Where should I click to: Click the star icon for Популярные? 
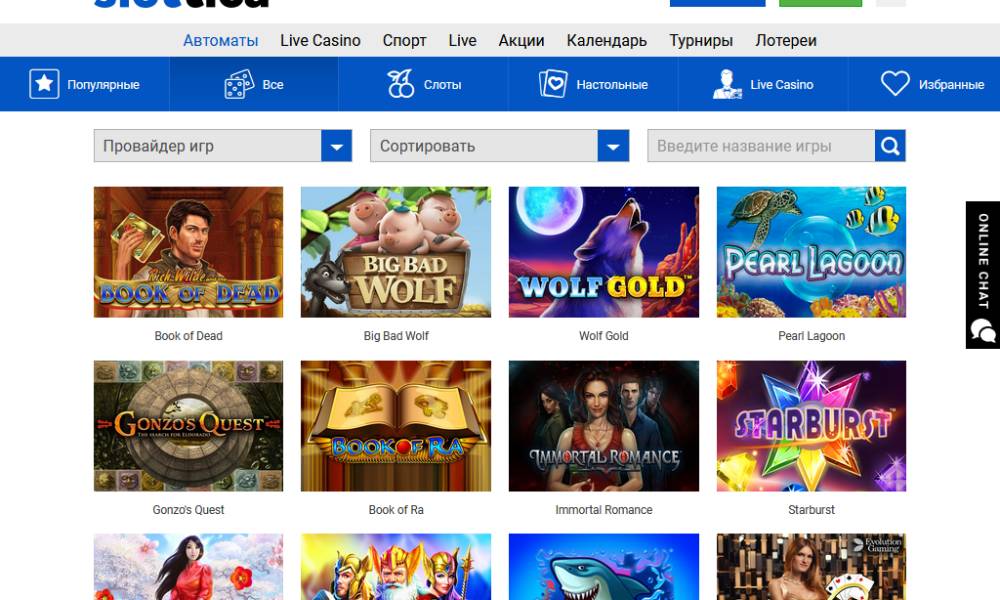44,84
